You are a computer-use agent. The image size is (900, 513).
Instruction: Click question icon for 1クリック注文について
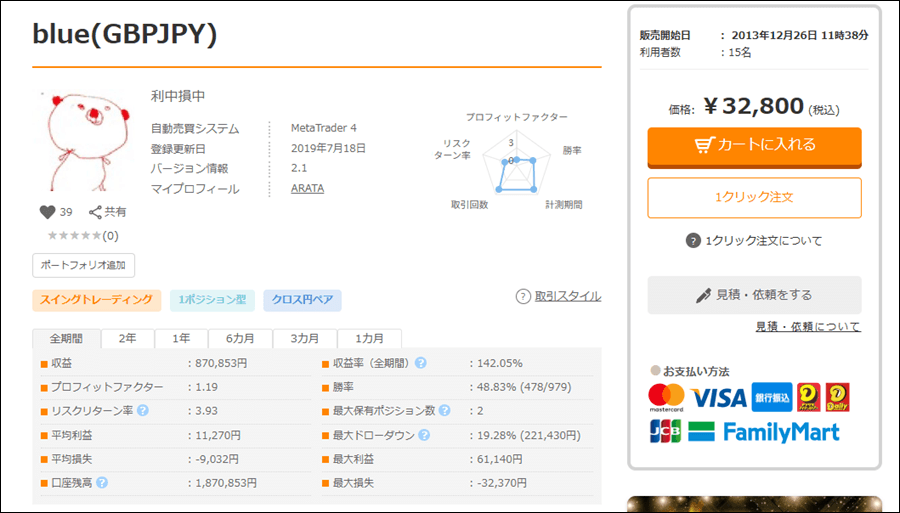pyautogui.click(x=692, y=241)
